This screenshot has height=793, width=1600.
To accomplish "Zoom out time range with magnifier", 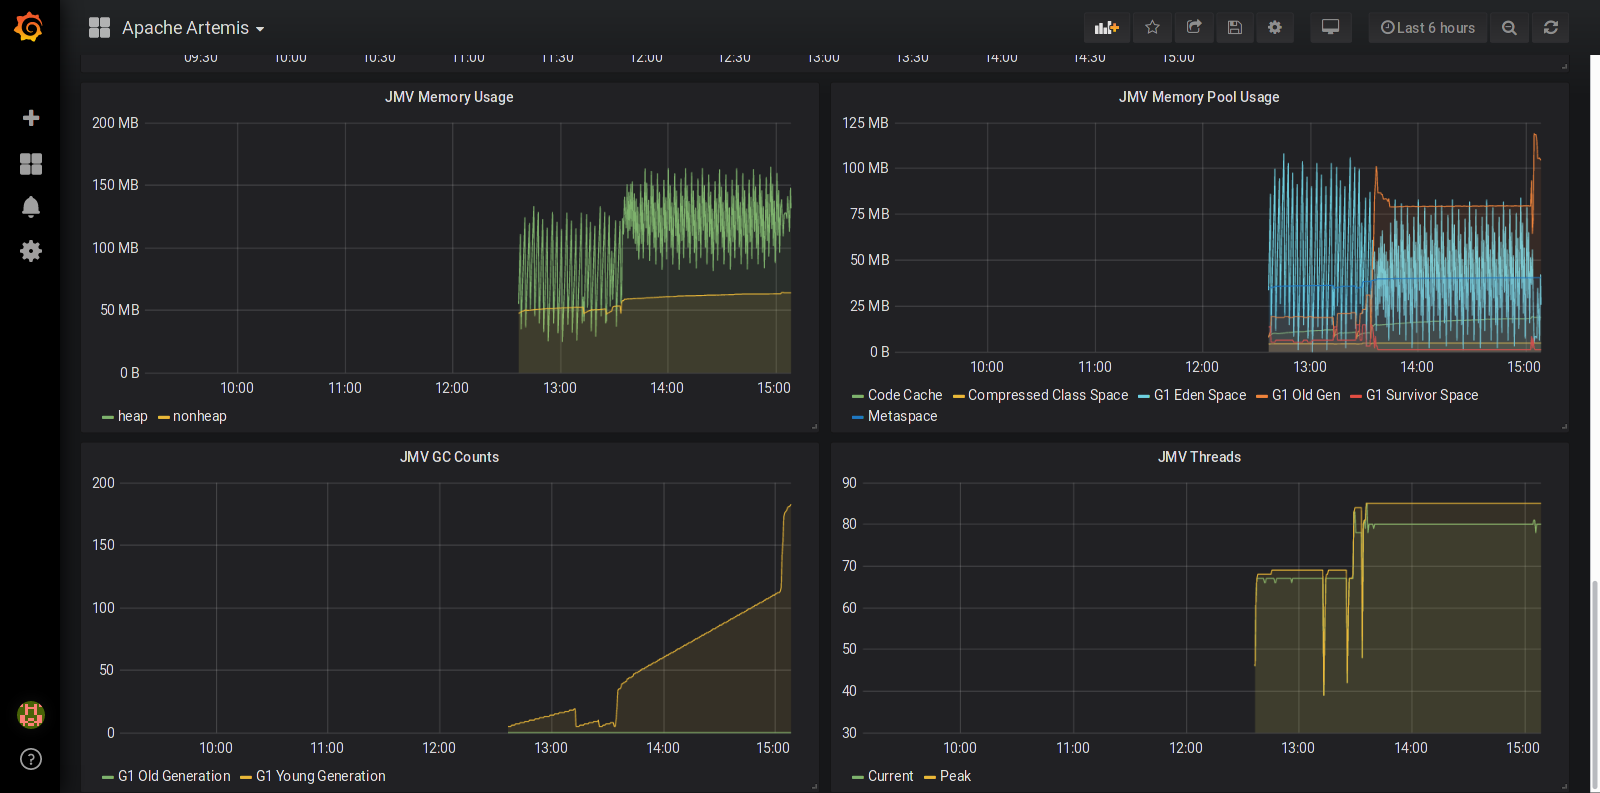I will coord(1509,28).
